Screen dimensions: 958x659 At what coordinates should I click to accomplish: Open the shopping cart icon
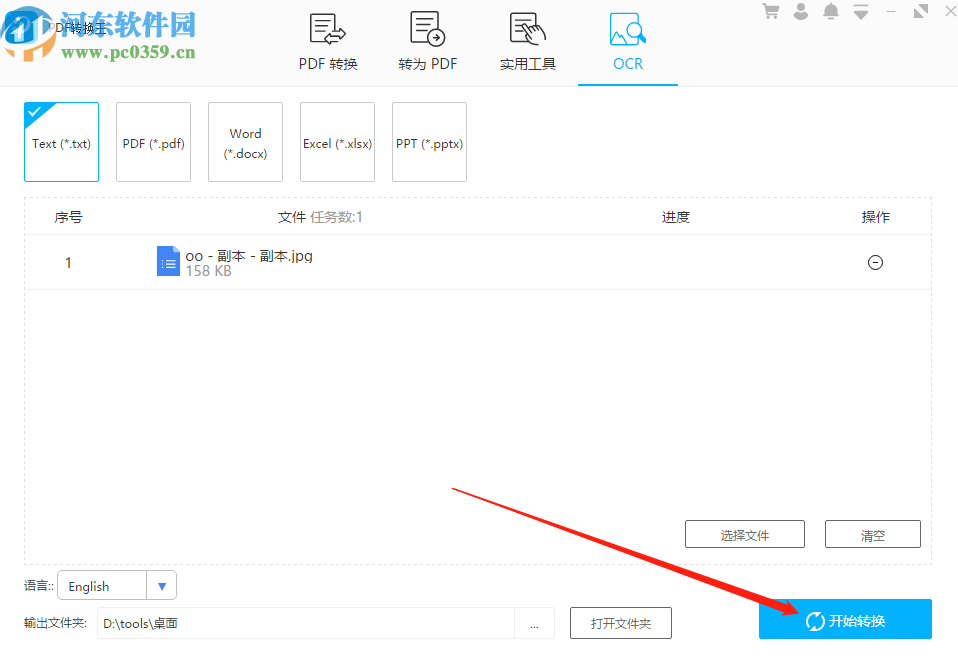(x=771, y=11)
